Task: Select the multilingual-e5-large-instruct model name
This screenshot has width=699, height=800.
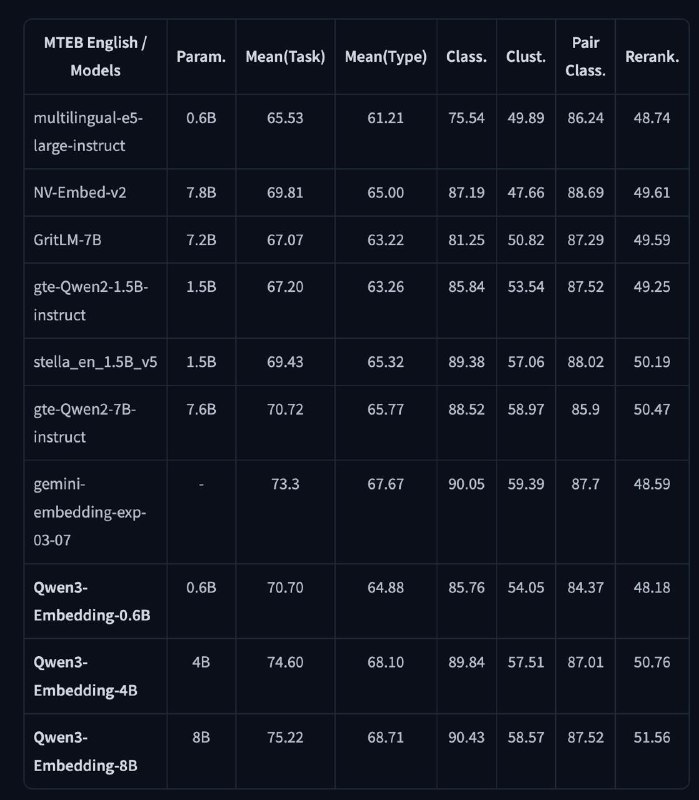Action: [88, 132]
